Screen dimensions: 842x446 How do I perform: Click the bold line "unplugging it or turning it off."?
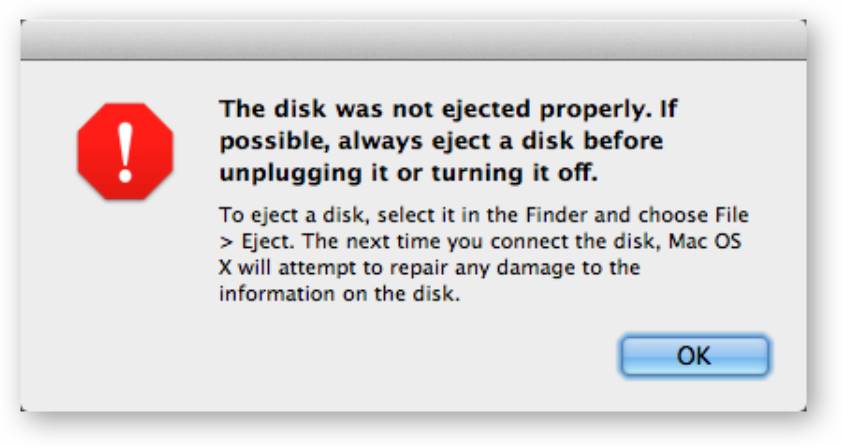408,173
